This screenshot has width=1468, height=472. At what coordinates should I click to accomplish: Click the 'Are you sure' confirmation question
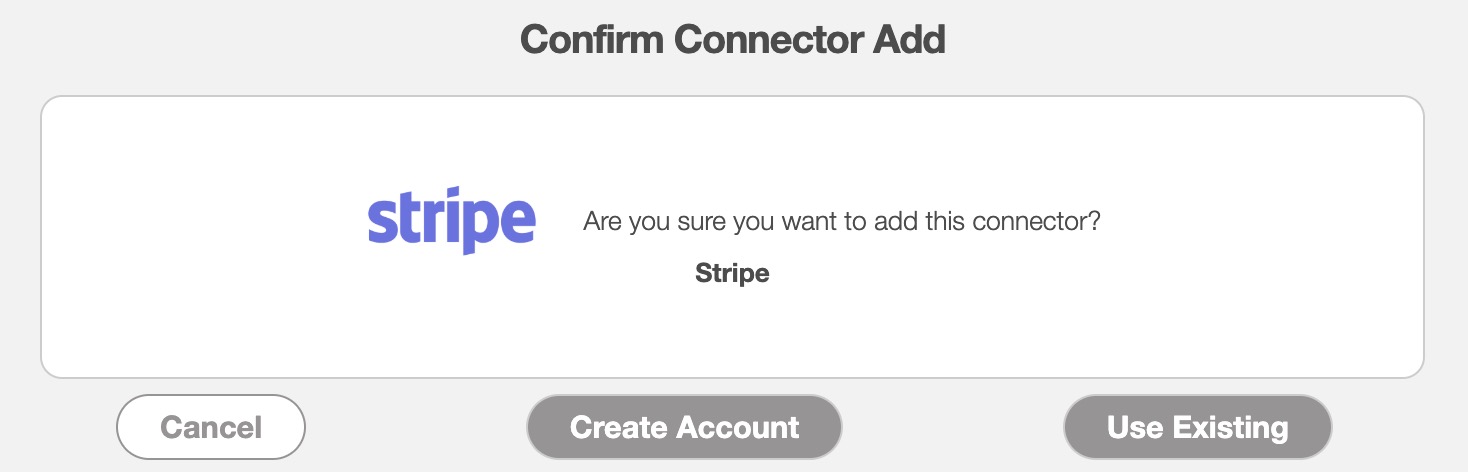tap(841, 220)
